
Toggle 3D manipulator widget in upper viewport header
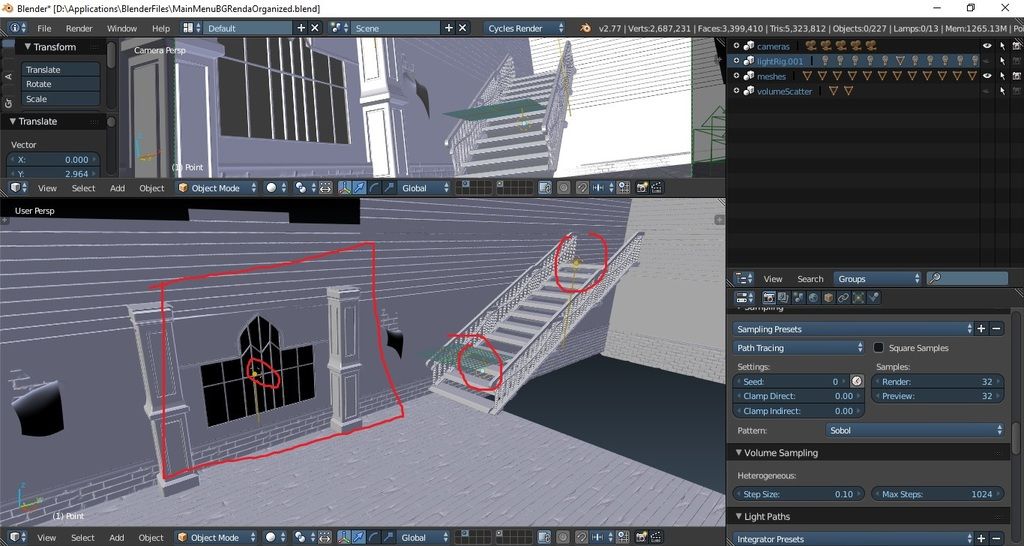[x=345, y=188]
